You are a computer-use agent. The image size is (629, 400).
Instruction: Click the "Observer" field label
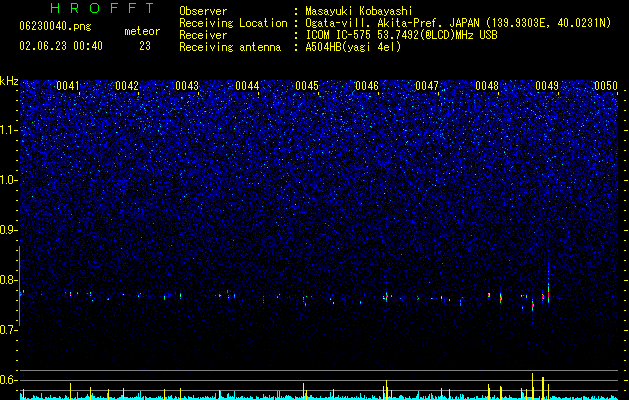(203, 11)
